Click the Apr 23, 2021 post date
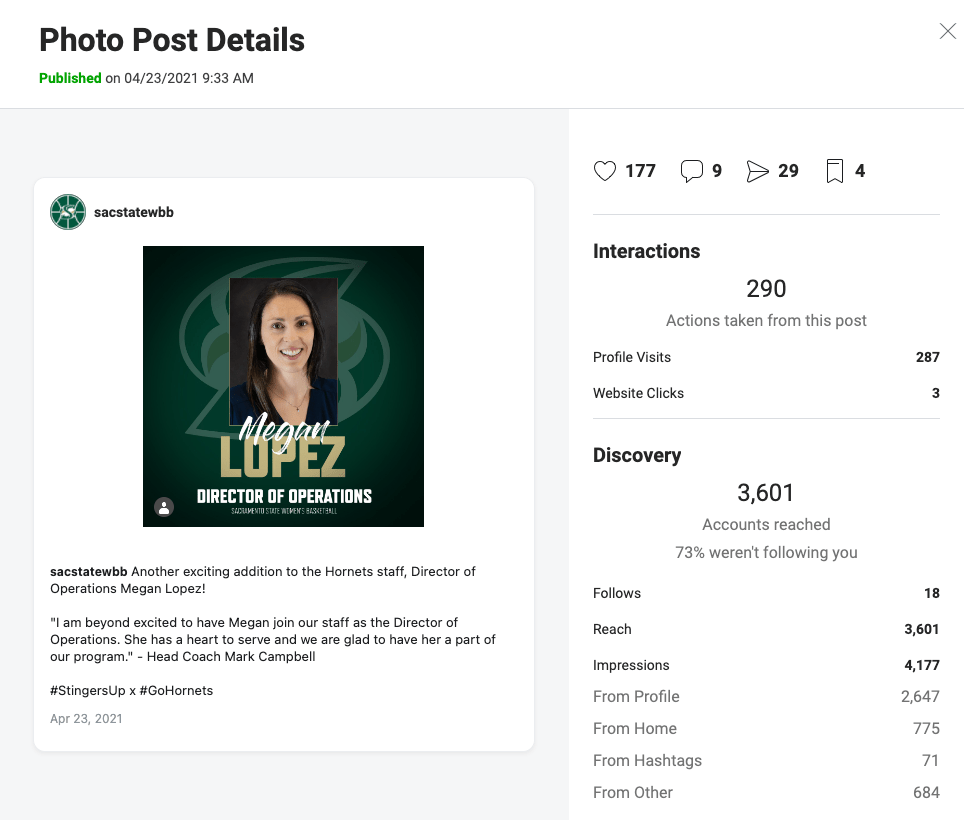Screen dimensions: 964x820 pos(86,718)
